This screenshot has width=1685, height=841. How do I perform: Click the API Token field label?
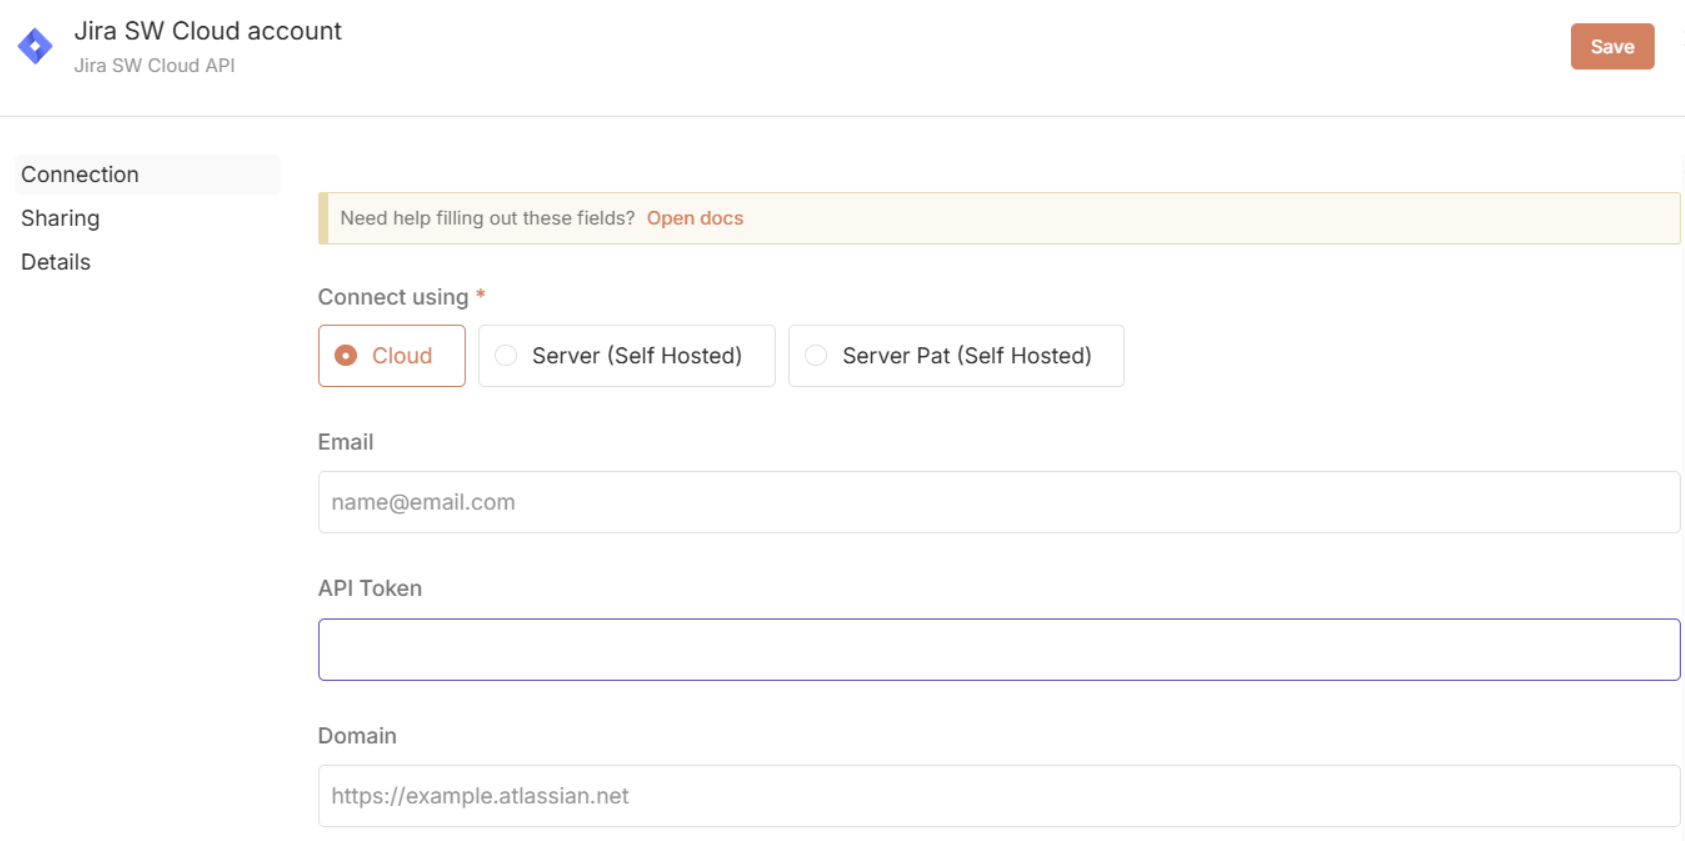[x=370, y=588]
